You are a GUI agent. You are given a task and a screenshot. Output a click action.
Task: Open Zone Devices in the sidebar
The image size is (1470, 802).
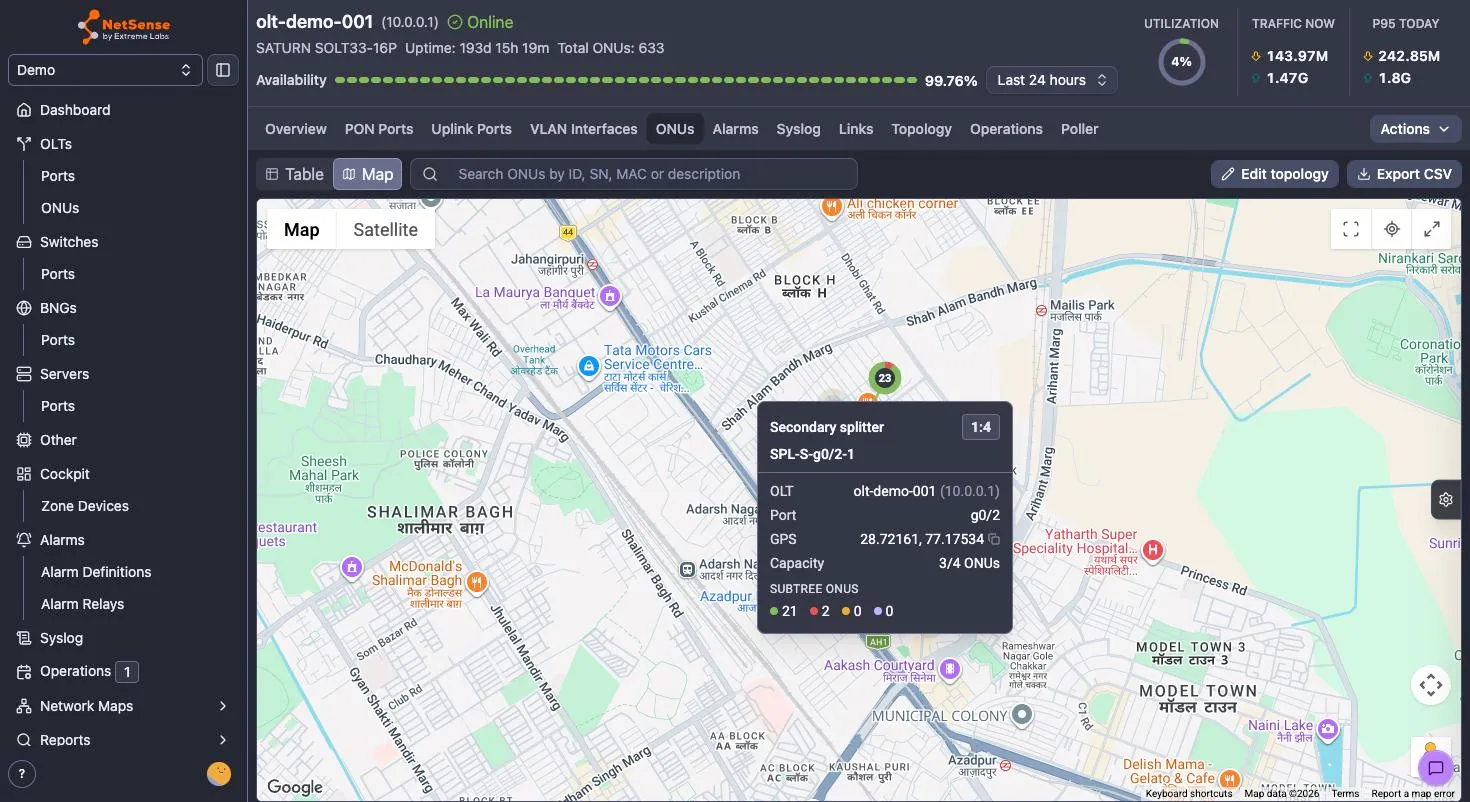[85, 506]
